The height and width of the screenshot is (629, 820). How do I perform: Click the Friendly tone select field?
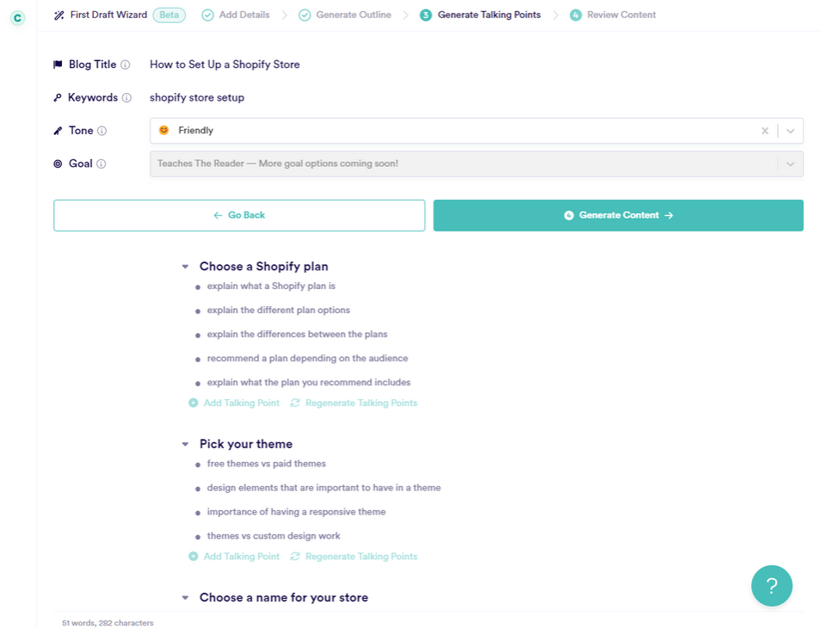pyautogui.click(x=476, y=131)
